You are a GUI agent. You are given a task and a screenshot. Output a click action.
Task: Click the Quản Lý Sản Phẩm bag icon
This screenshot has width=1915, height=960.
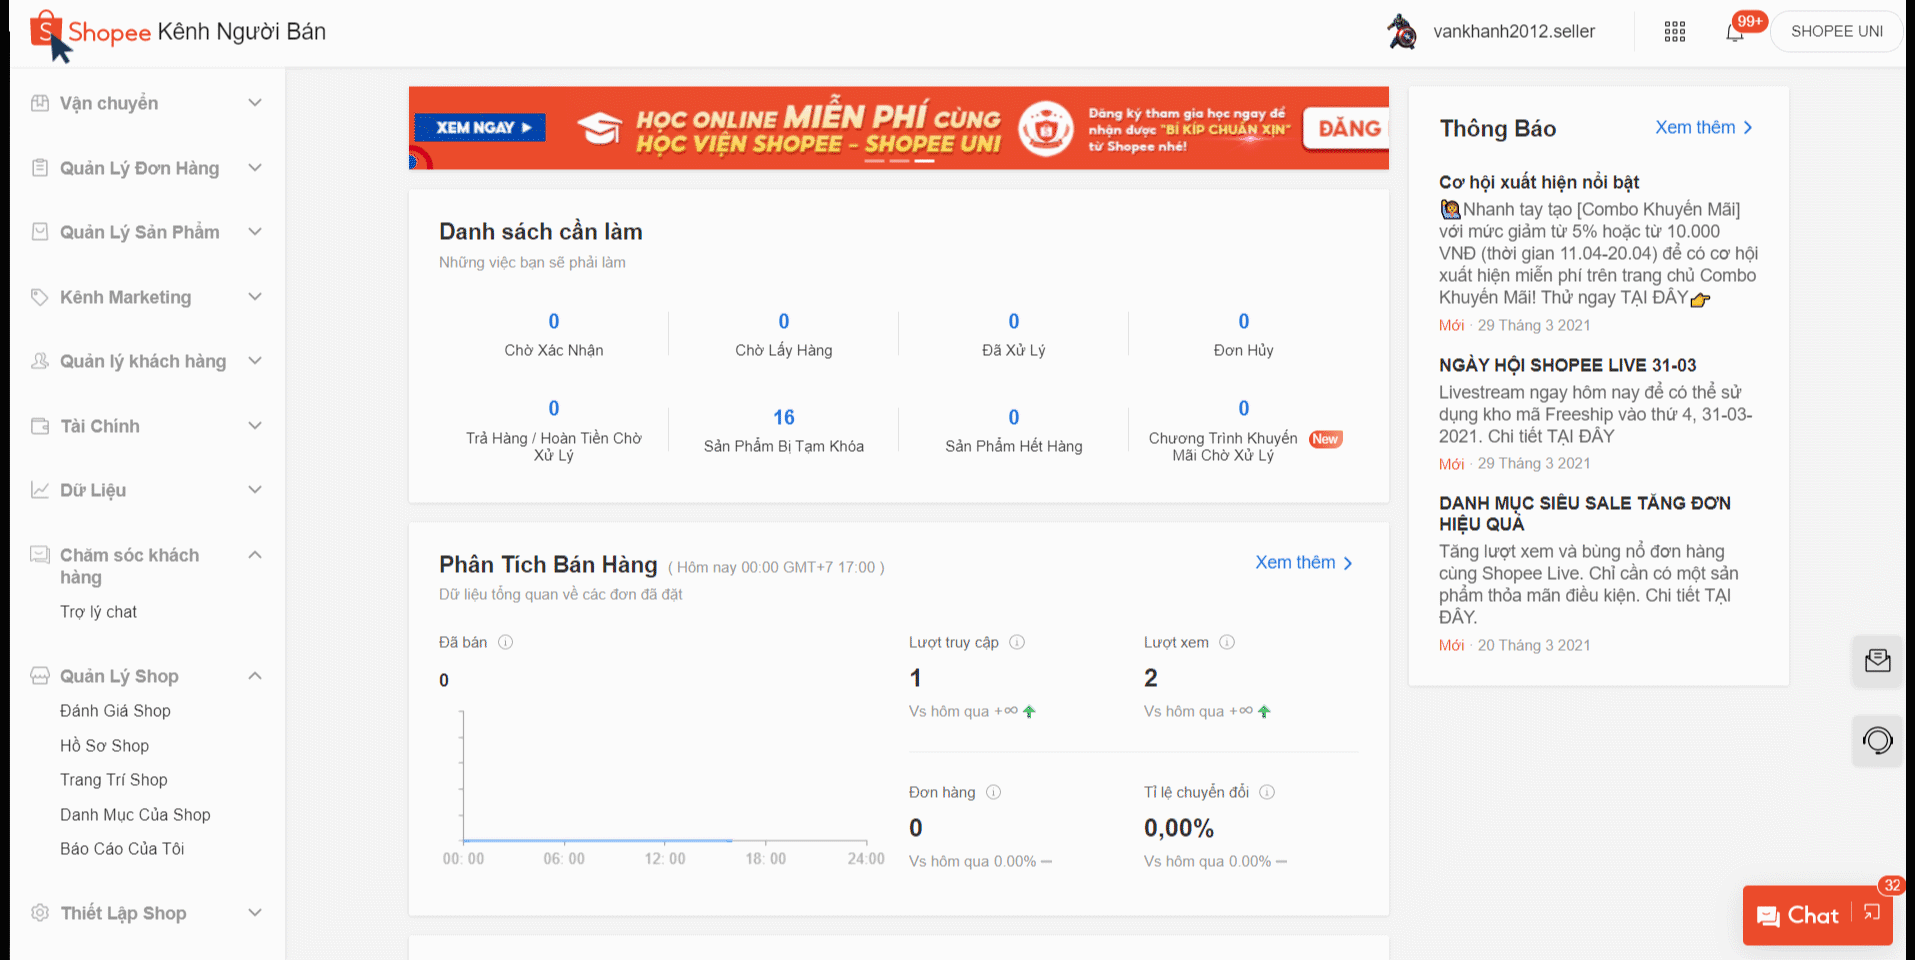click(40, 232)
